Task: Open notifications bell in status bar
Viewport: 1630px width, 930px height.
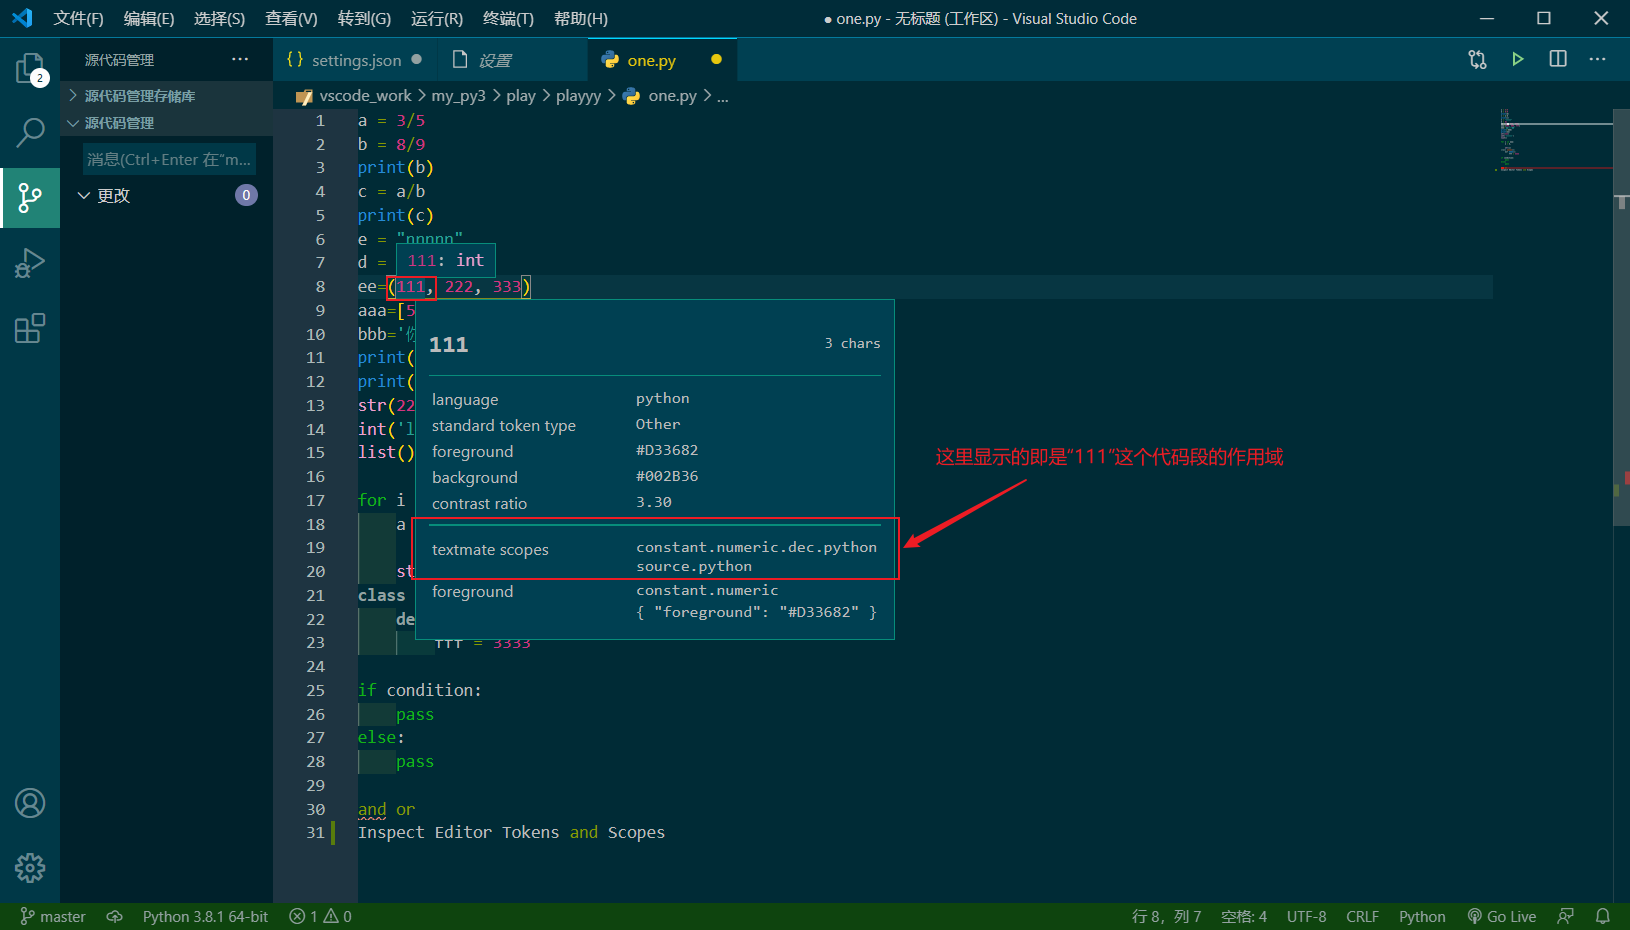Action: [1603, 916]
